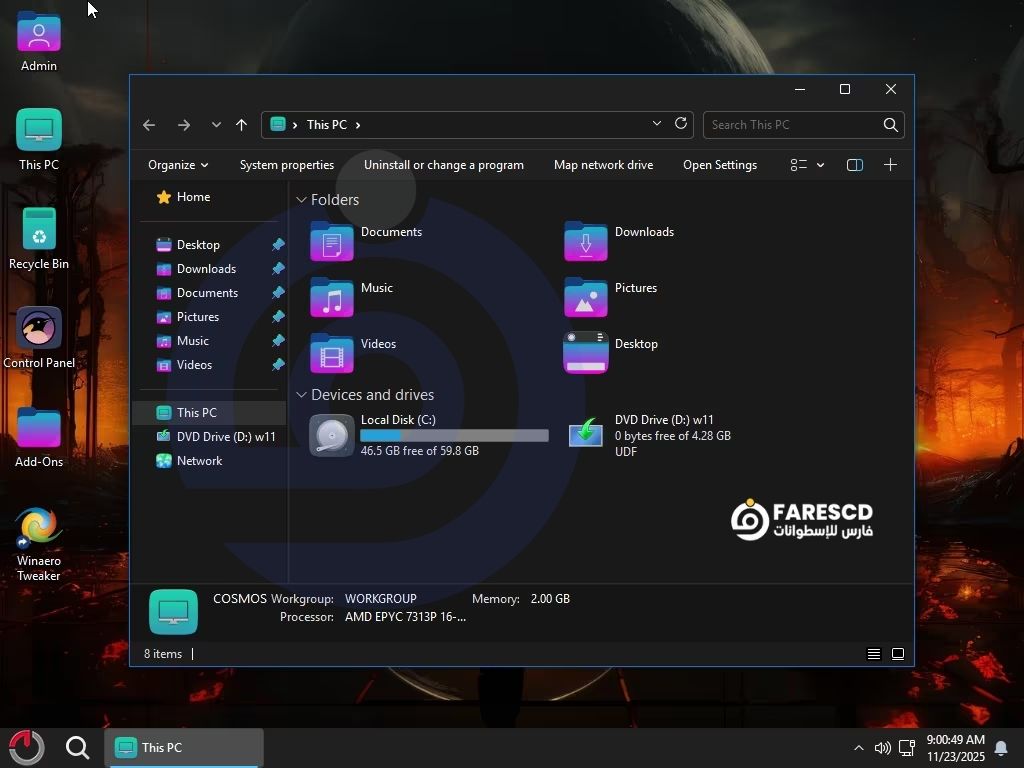The width and height of the screenshot is (1024, 768).
Task: Click the Search This PC field
Action: tap(790, 125)
